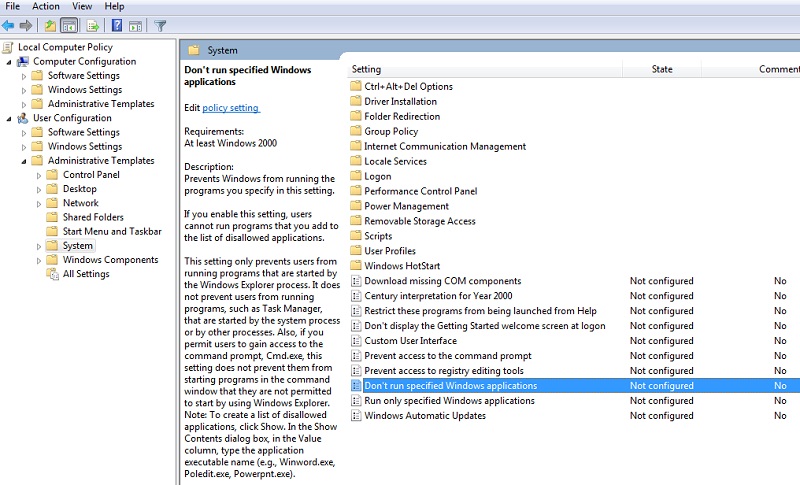Screen dimensions: 800x485
Task: Toggle the Show/Hide Action Pane icon
Action: point(135,25)
